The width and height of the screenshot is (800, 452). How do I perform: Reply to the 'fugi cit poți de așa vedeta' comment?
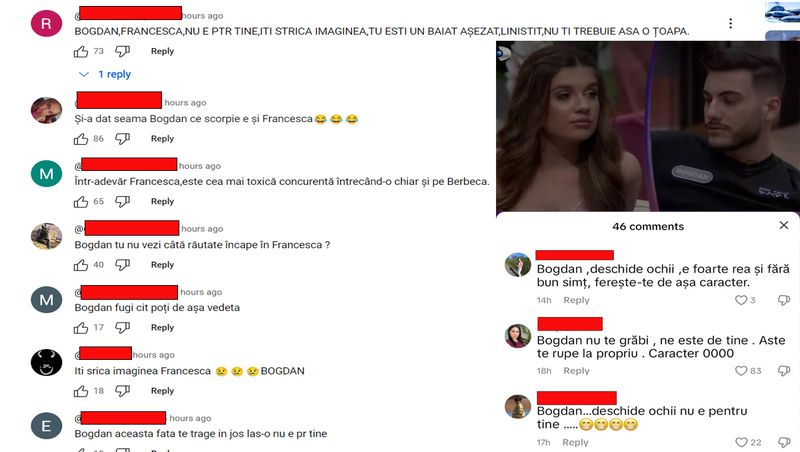[x=162, y=328]
